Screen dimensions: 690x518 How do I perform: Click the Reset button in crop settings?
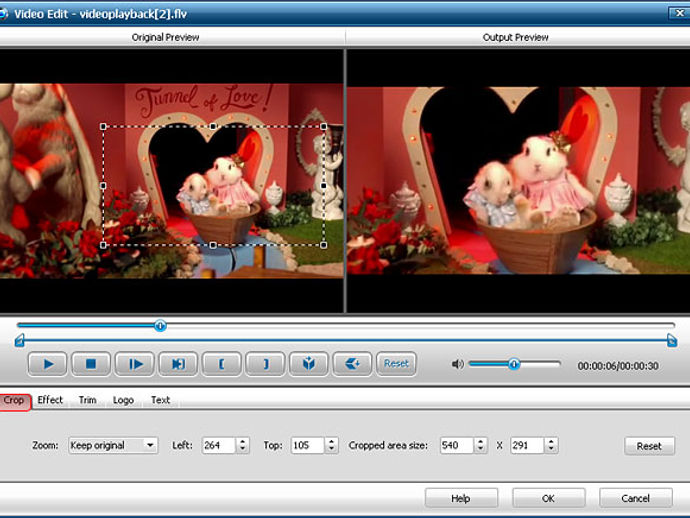pos(649,446)
